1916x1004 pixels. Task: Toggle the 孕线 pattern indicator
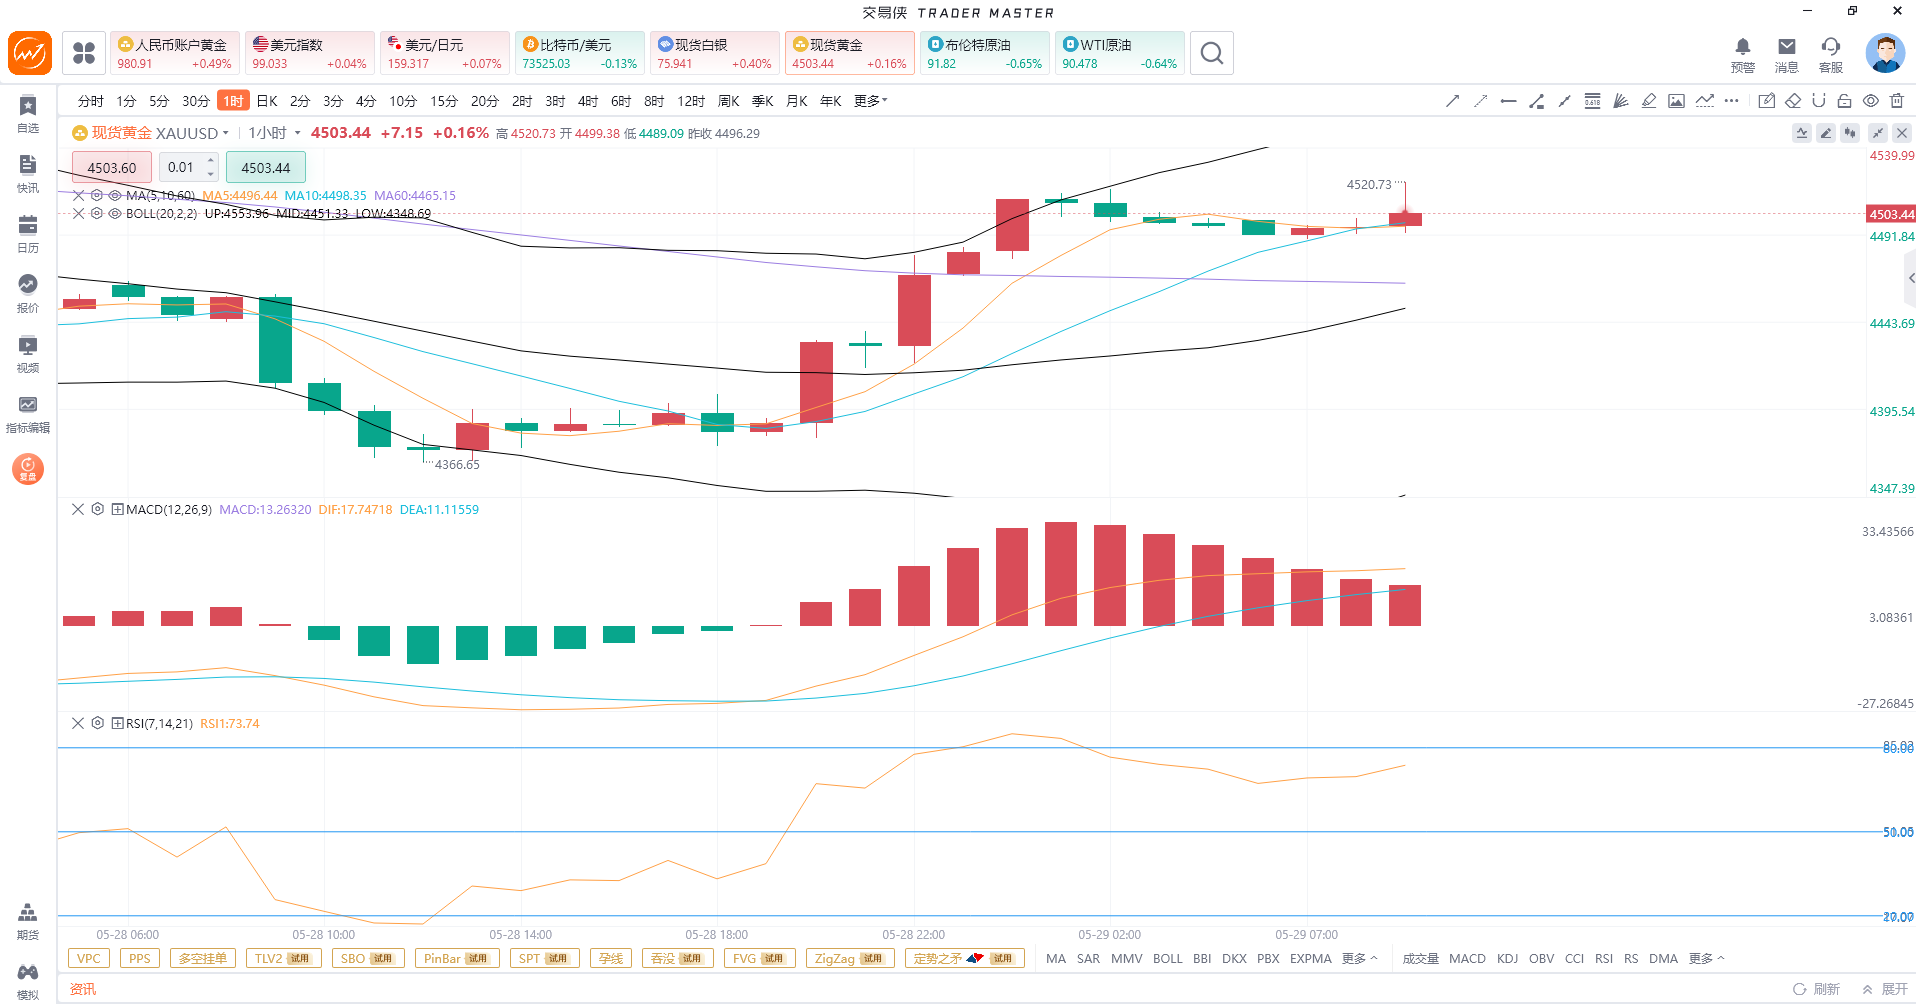(611, 959)
